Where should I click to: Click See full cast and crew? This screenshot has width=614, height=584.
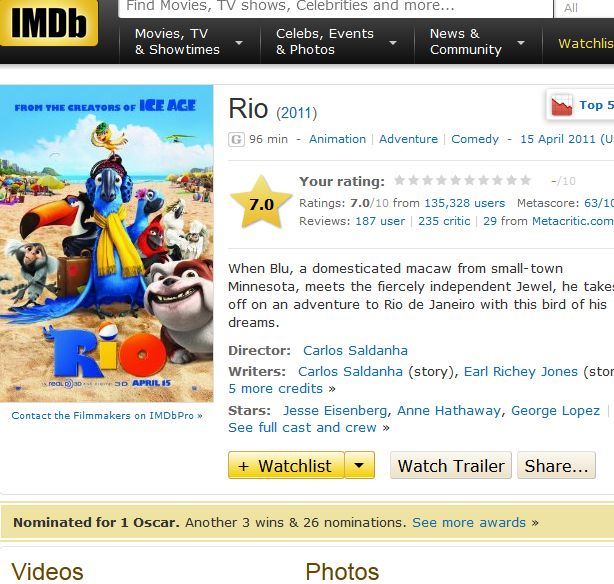click(x=302, y=427)
